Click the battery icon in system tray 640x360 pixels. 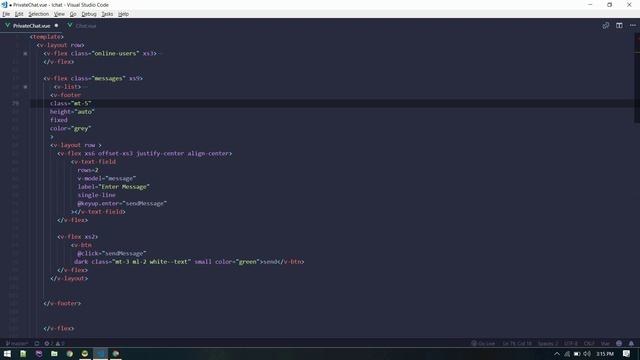[x=577, y=353]
